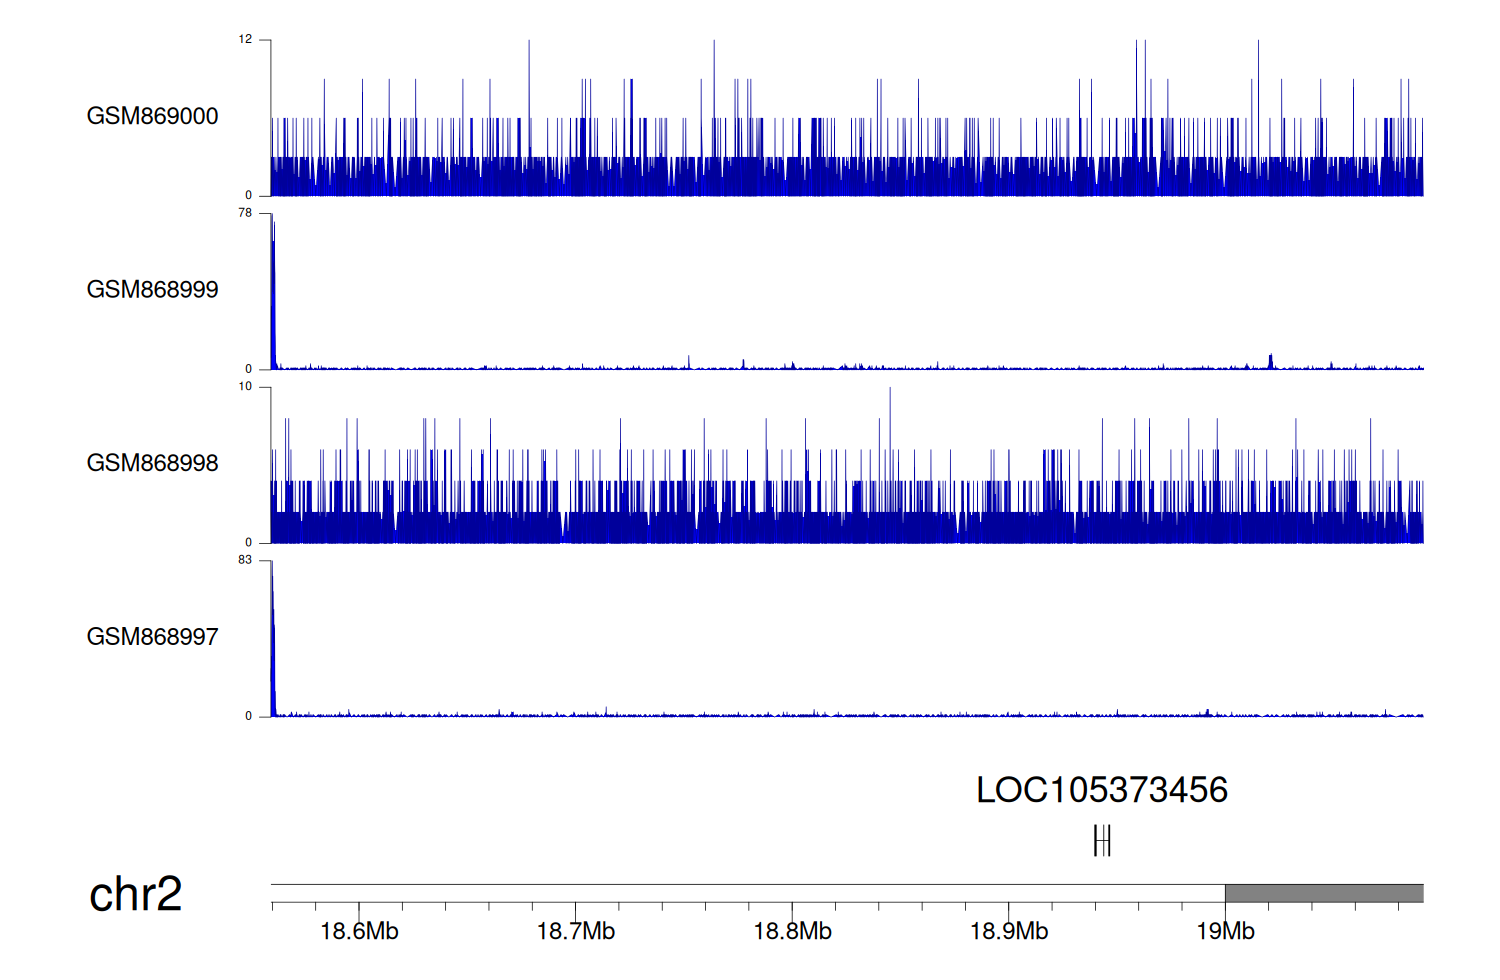Click the gray band on chromosome ideogram
The height and width of the screenshot is (980, 1500).
point(1323,893)
